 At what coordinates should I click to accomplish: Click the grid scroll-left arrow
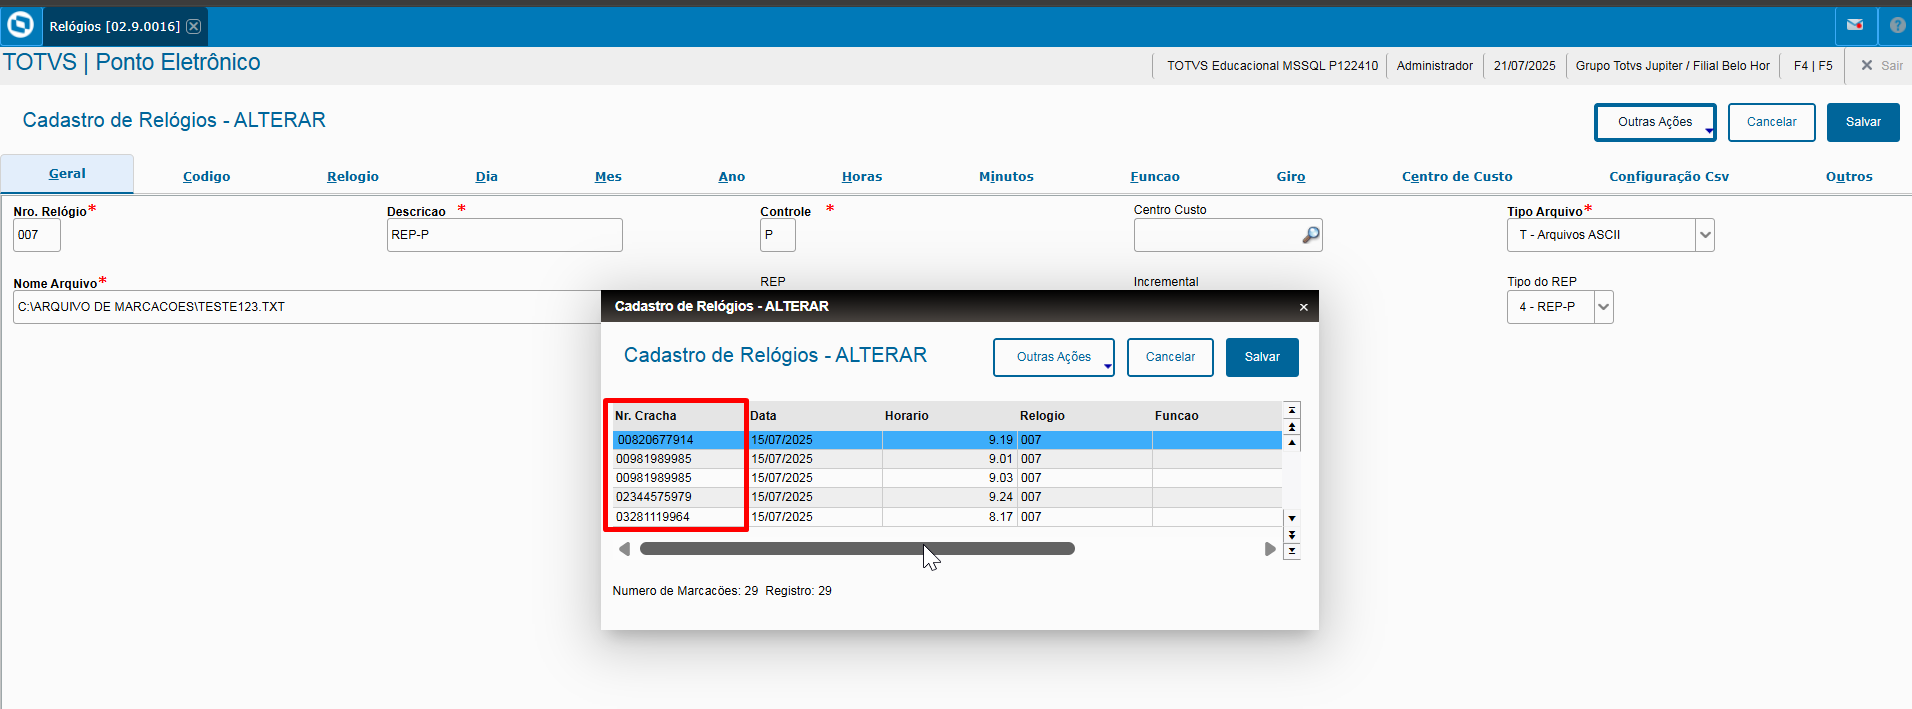pos(624,549)
